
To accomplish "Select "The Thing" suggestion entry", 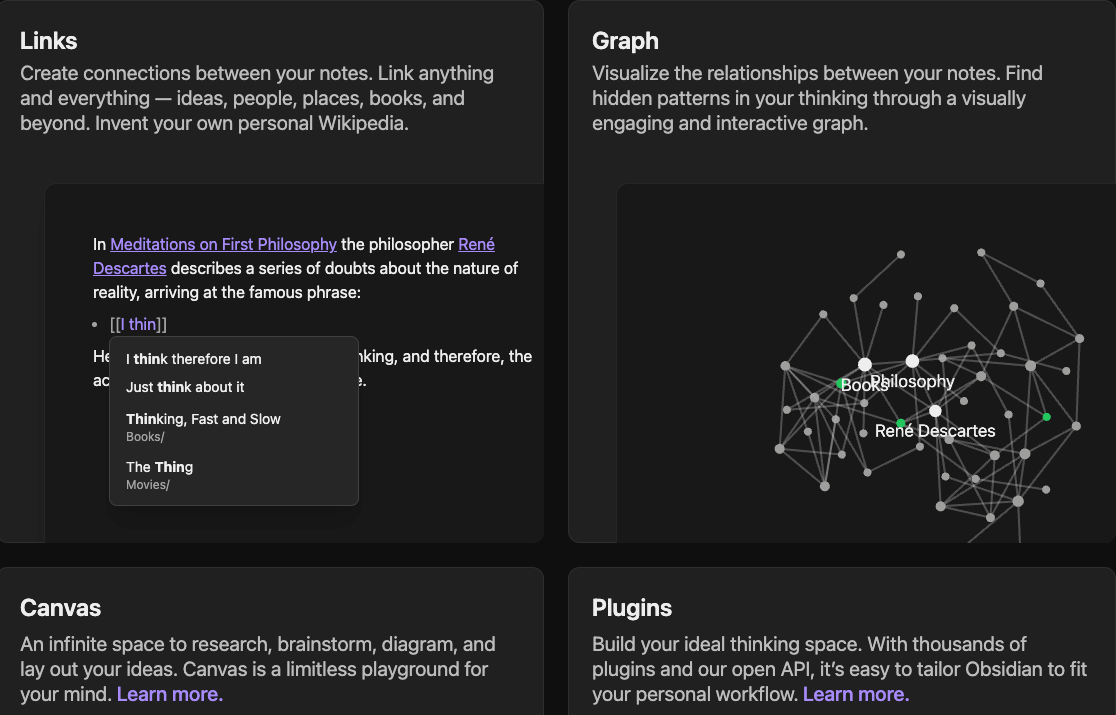I will (159, 467).
